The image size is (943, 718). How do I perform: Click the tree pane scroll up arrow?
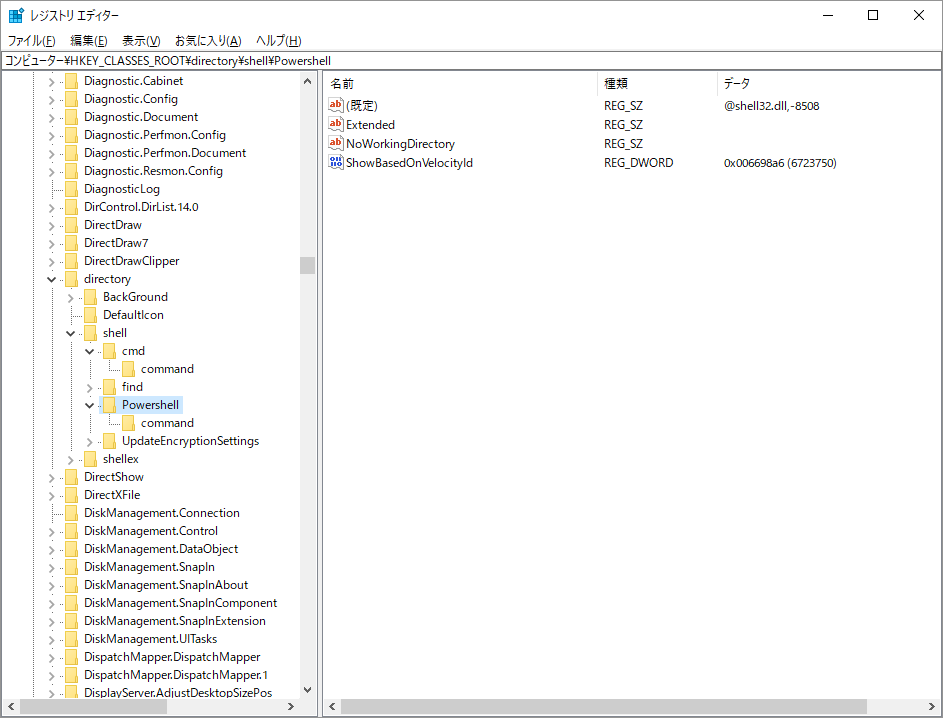(307, 81)
